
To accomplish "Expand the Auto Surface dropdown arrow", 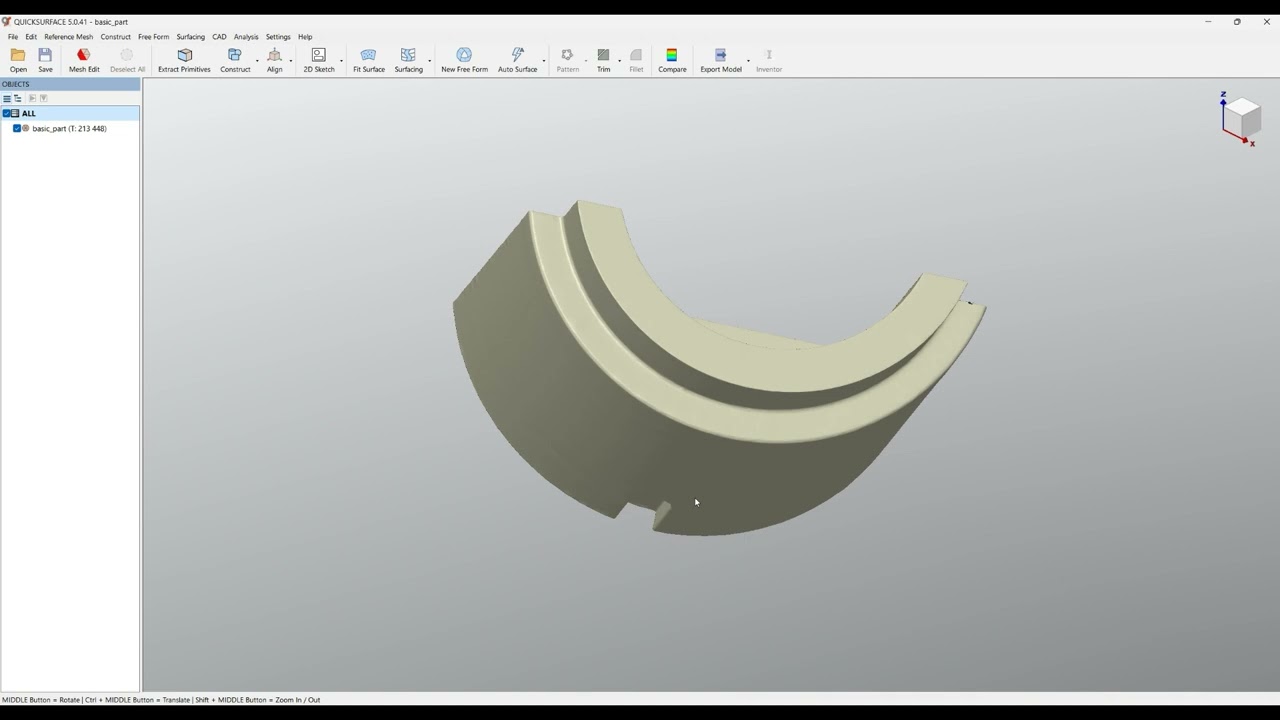I will coord(543,61).
